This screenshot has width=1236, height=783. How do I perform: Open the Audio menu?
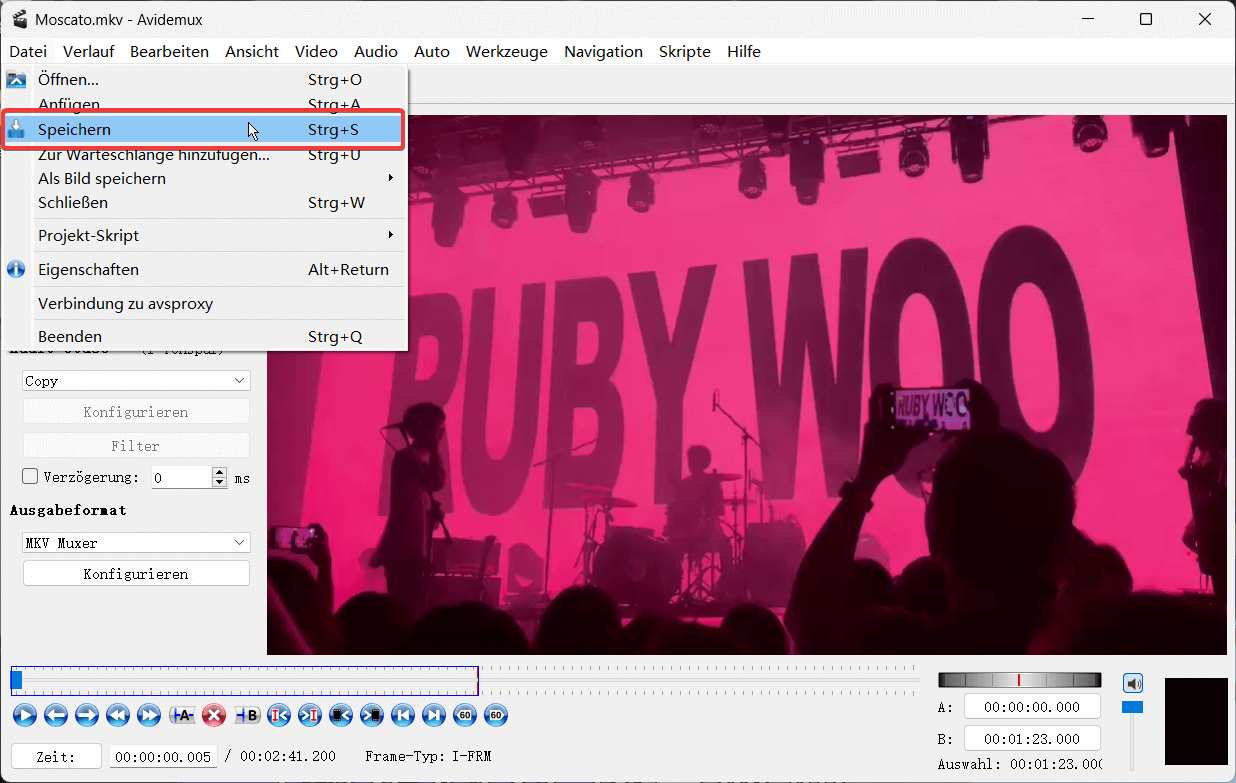[376, 51]
